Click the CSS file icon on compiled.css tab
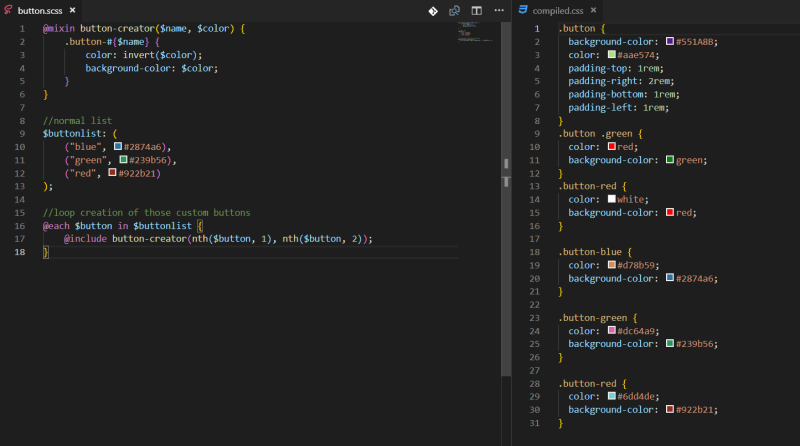Image resolution: width=800 pixels, height=446 pixels. coord(523,10)
